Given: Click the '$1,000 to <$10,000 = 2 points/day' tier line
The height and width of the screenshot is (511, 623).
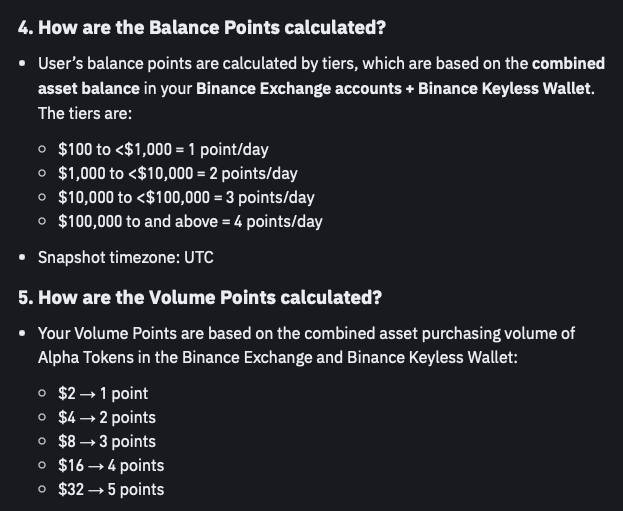Looking at the screenshot, I should pyautogui.click(x=178, y=173).
